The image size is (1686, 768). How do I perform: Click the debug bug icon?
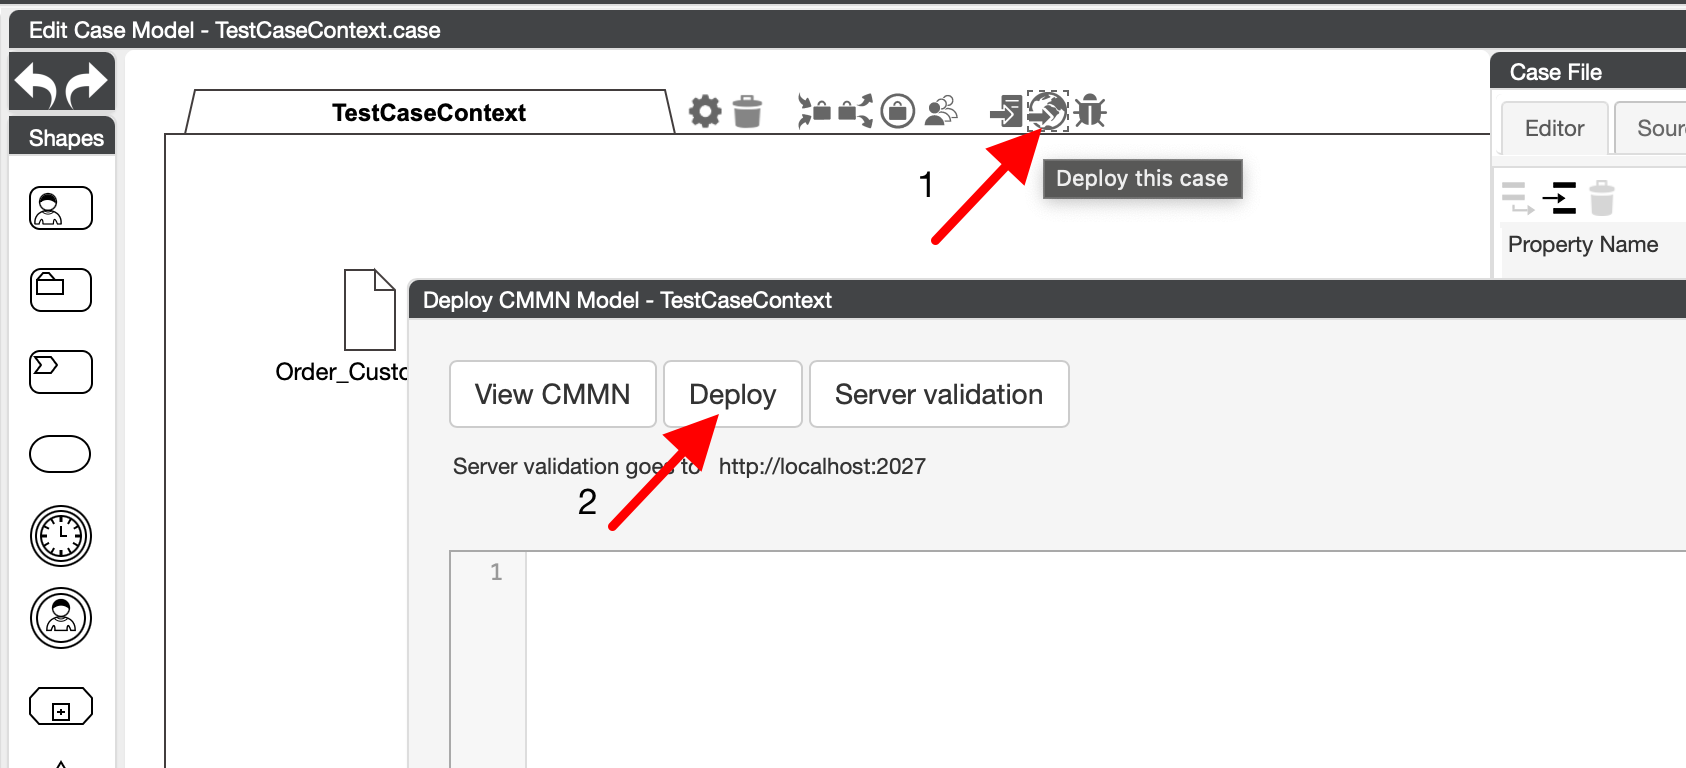1090,111
